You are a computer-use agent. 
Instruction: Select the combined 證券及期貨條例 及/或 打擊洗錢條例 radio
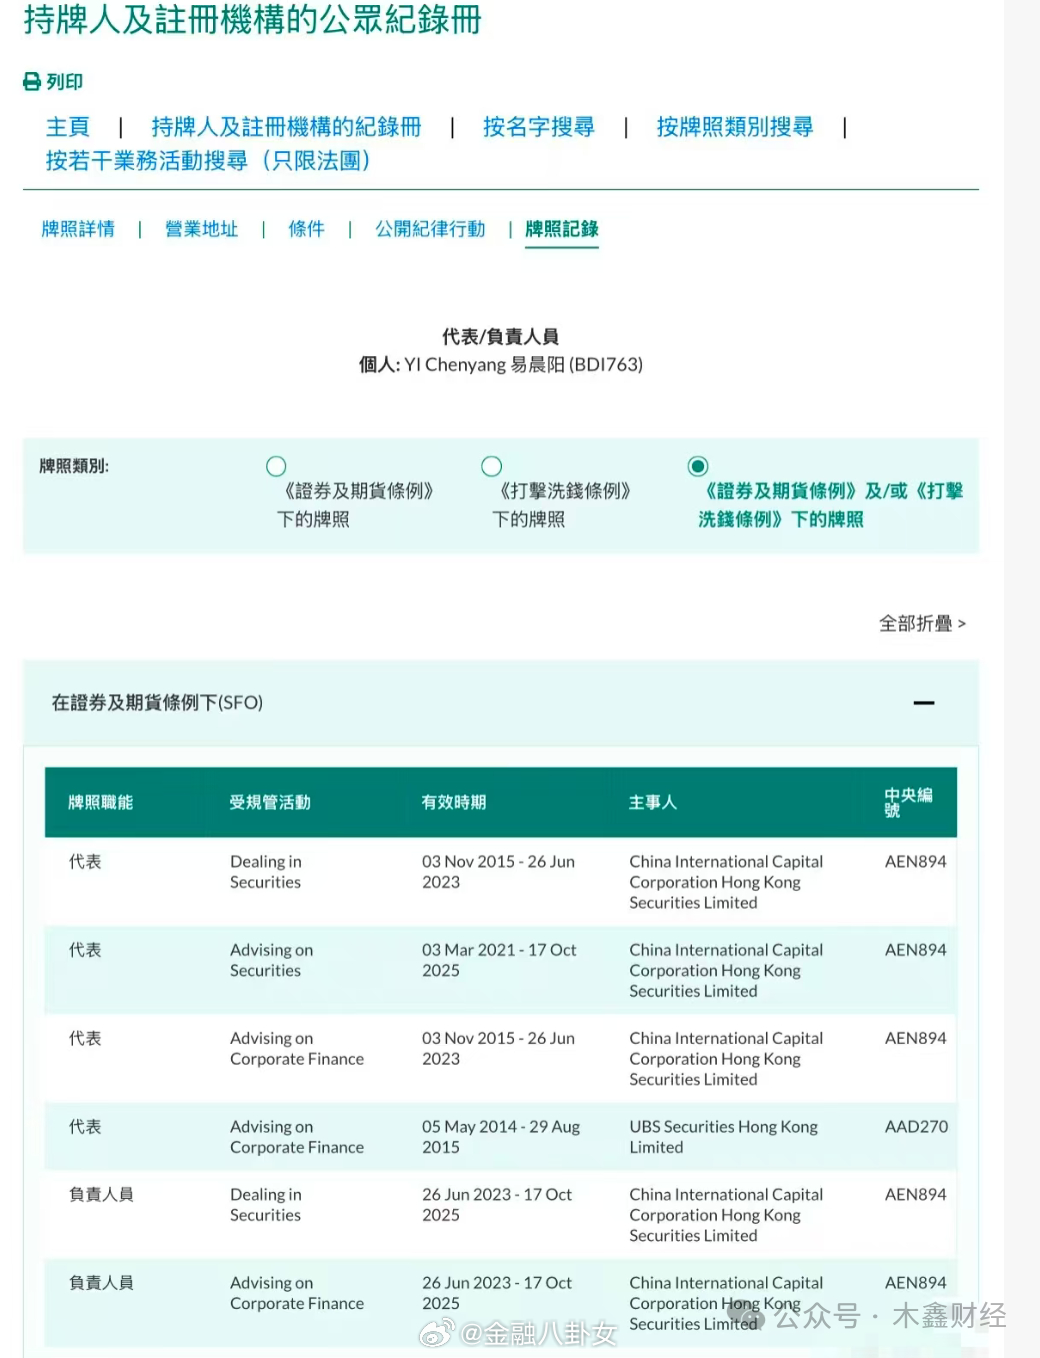point(698,466)
